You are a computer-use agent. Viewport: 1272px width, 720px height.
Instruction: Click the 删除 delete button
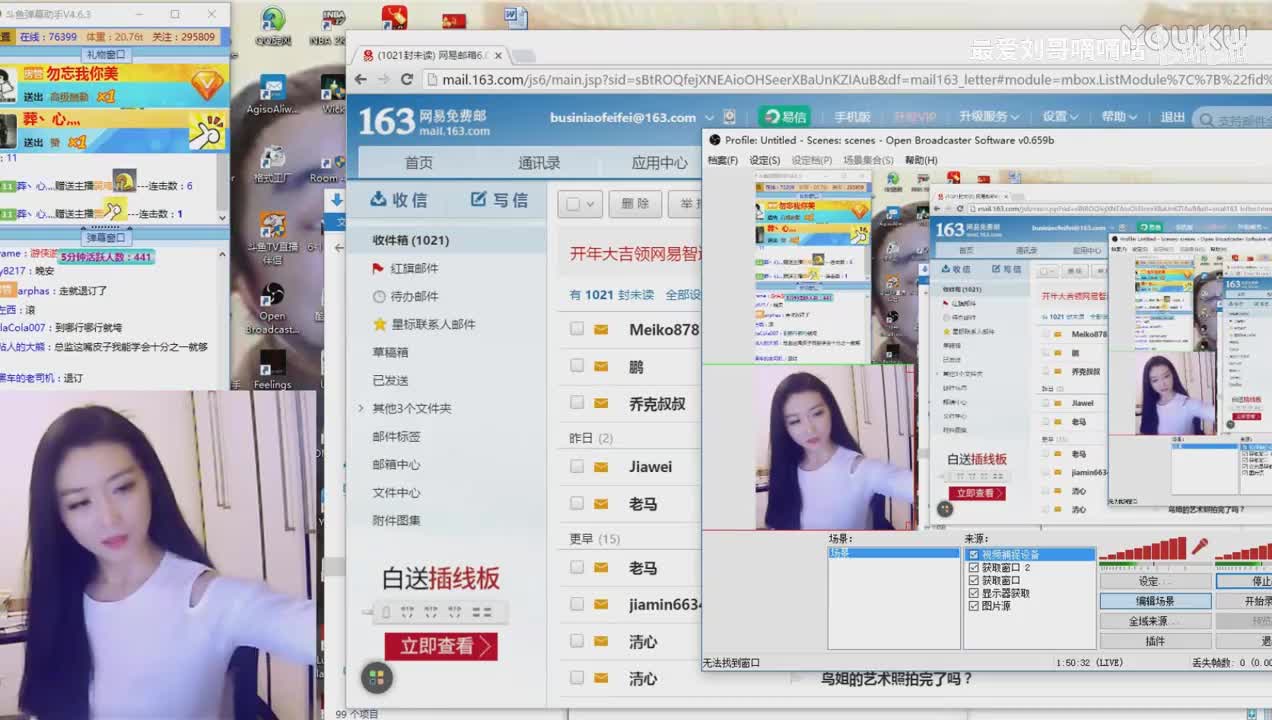point(635,204)
